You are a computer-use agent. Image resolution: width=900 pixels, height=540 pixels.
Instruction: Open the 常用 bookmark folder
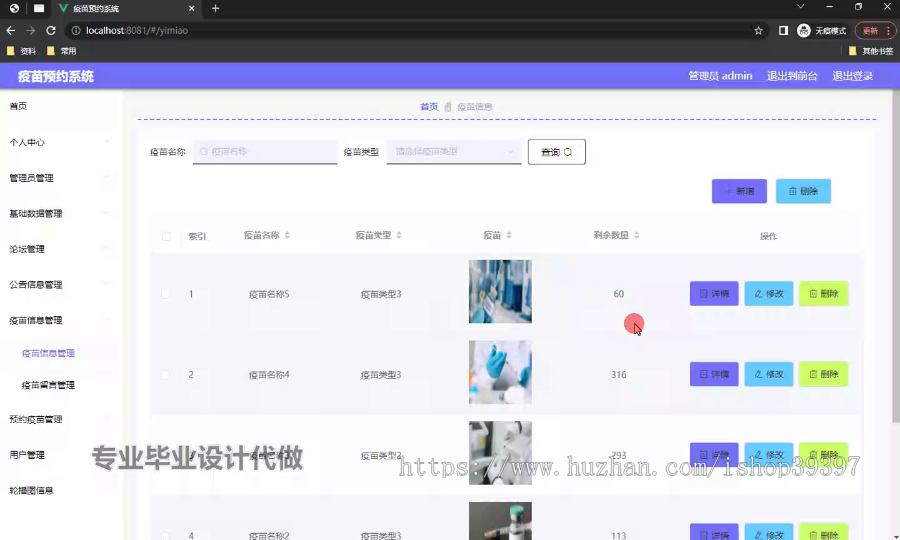pyautogui.click(x=61, y=51)
